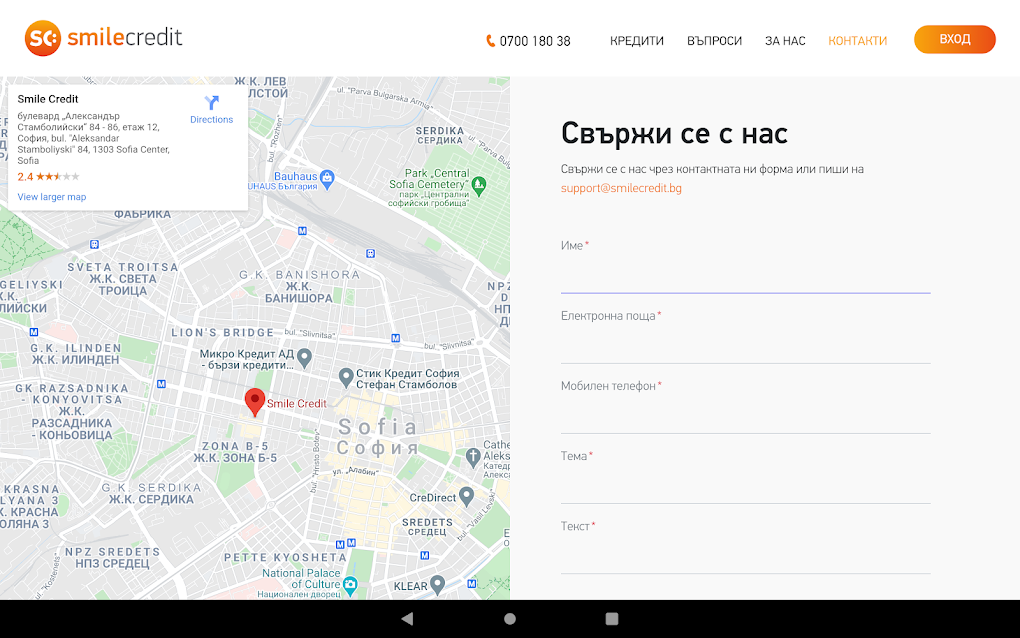
Task: Tap Android back navigation button
Action: [x=407, y=618]
